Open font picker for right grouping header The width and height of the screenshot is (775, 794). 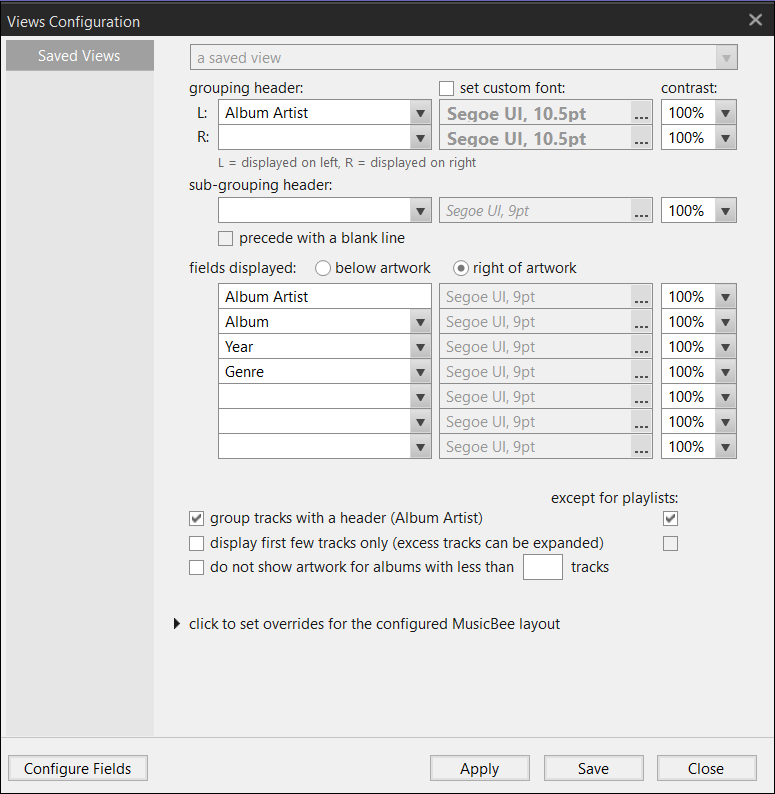[641, 138]
